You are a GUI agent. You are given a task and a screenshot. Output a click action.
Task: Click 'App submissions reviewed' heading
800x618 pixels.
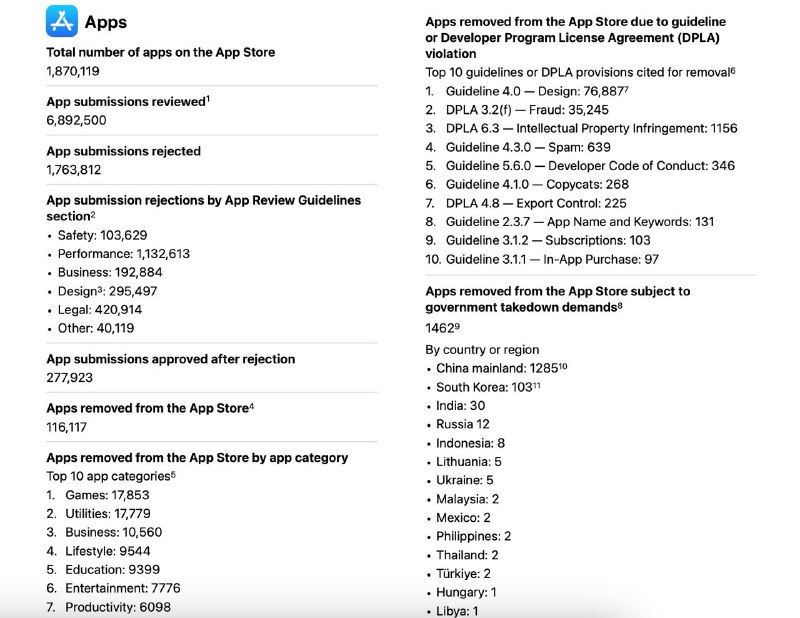coord(128,102)
